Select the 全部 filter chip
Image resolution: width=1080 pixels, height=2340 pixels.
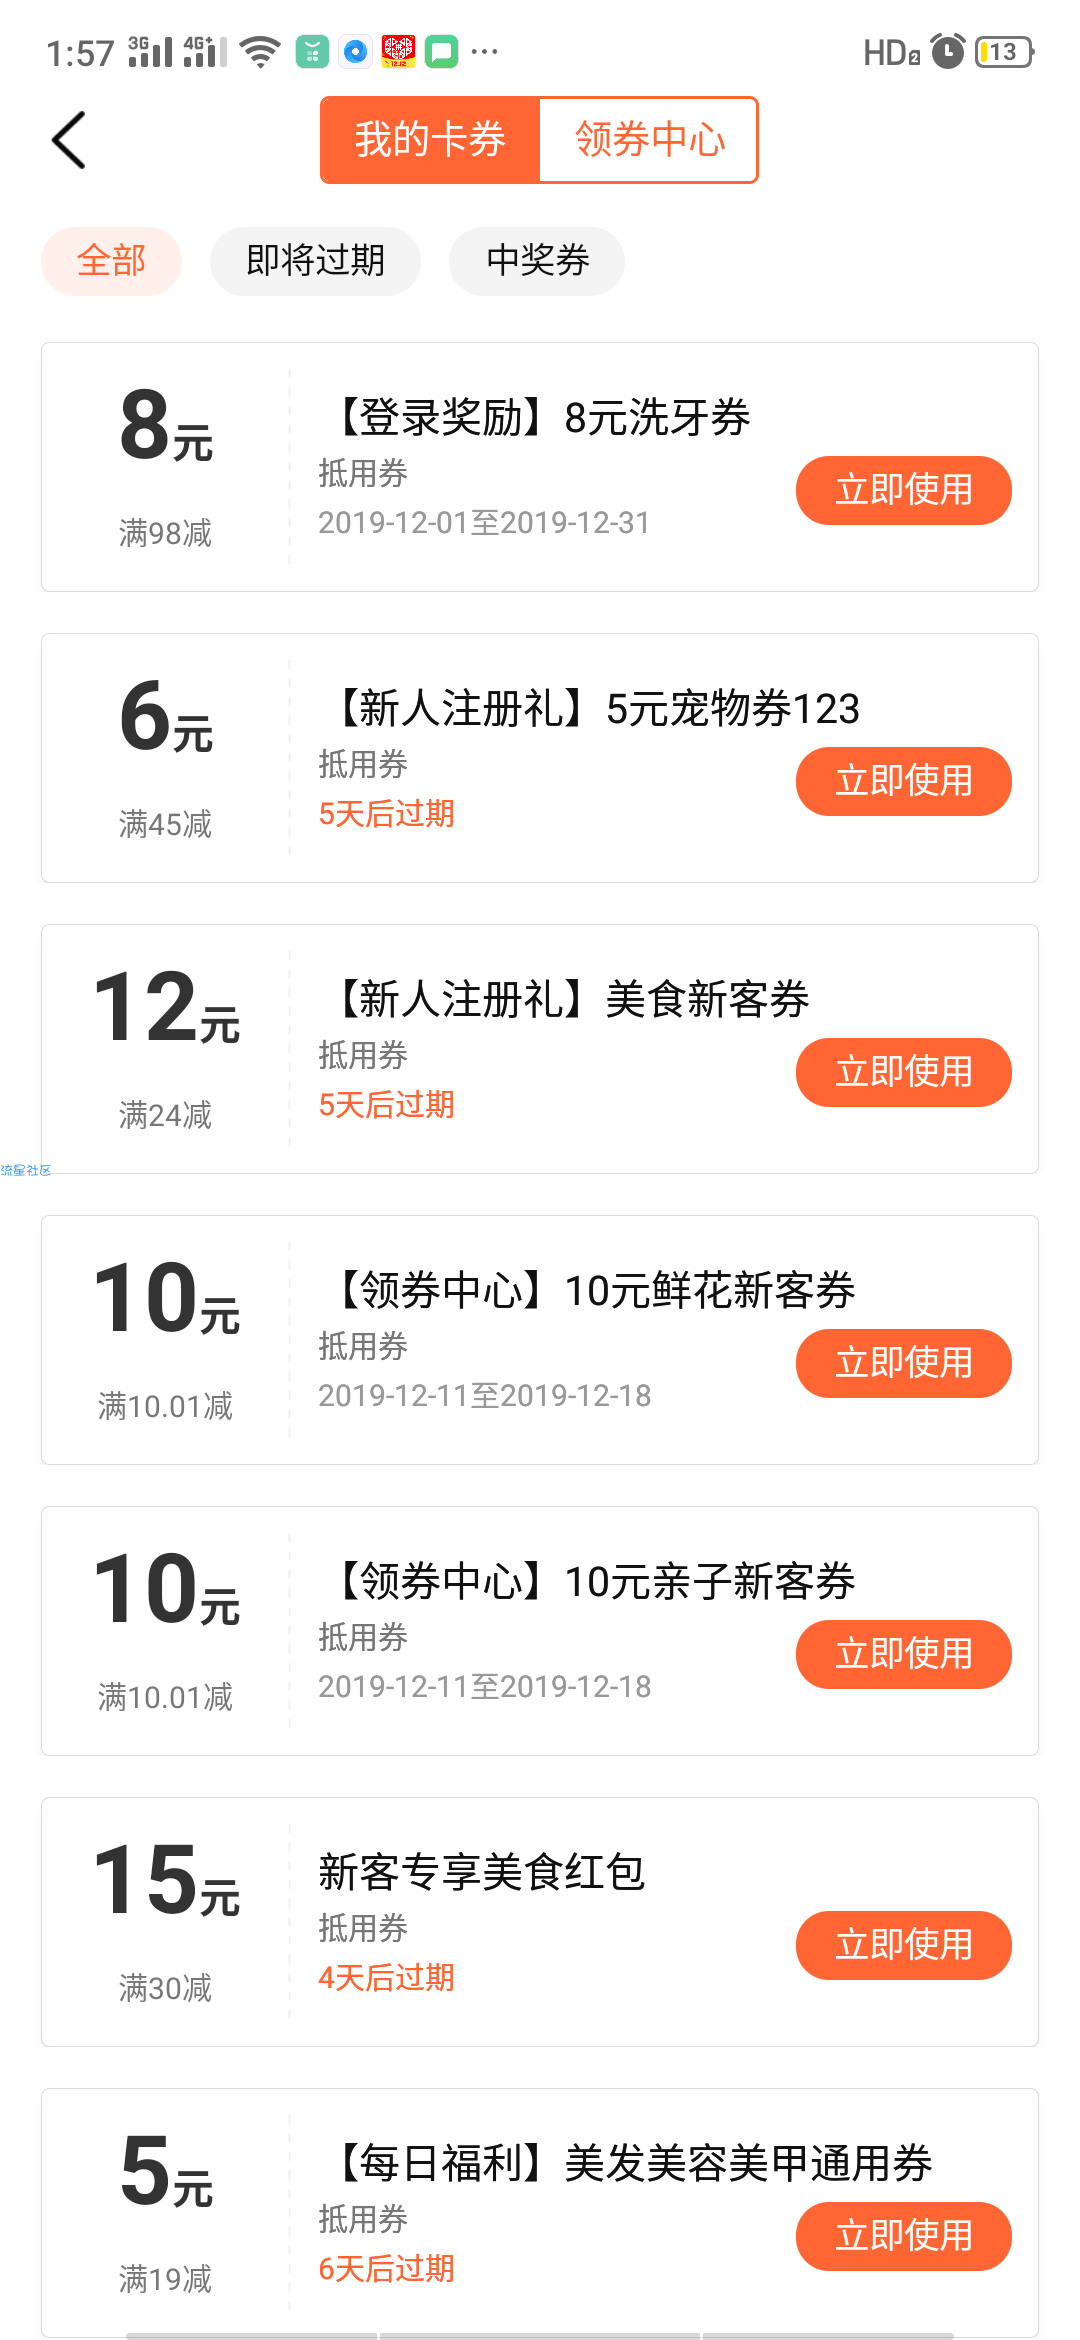click(x=111, y=261)
